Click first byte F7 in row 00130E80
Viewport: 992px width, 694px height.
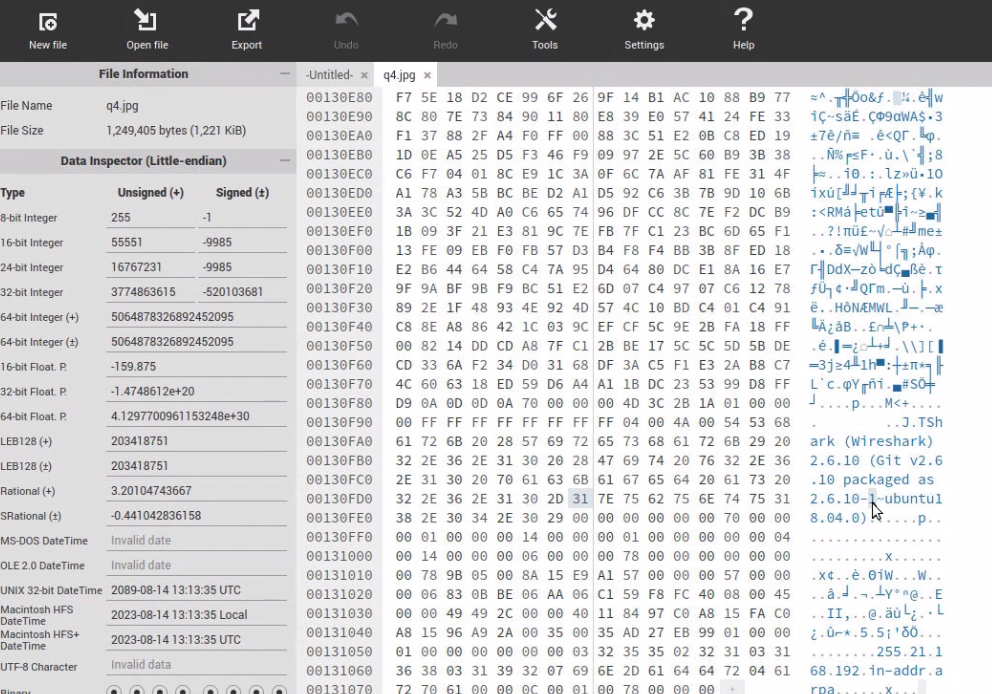pyautogui.click(x=404, y=97)
